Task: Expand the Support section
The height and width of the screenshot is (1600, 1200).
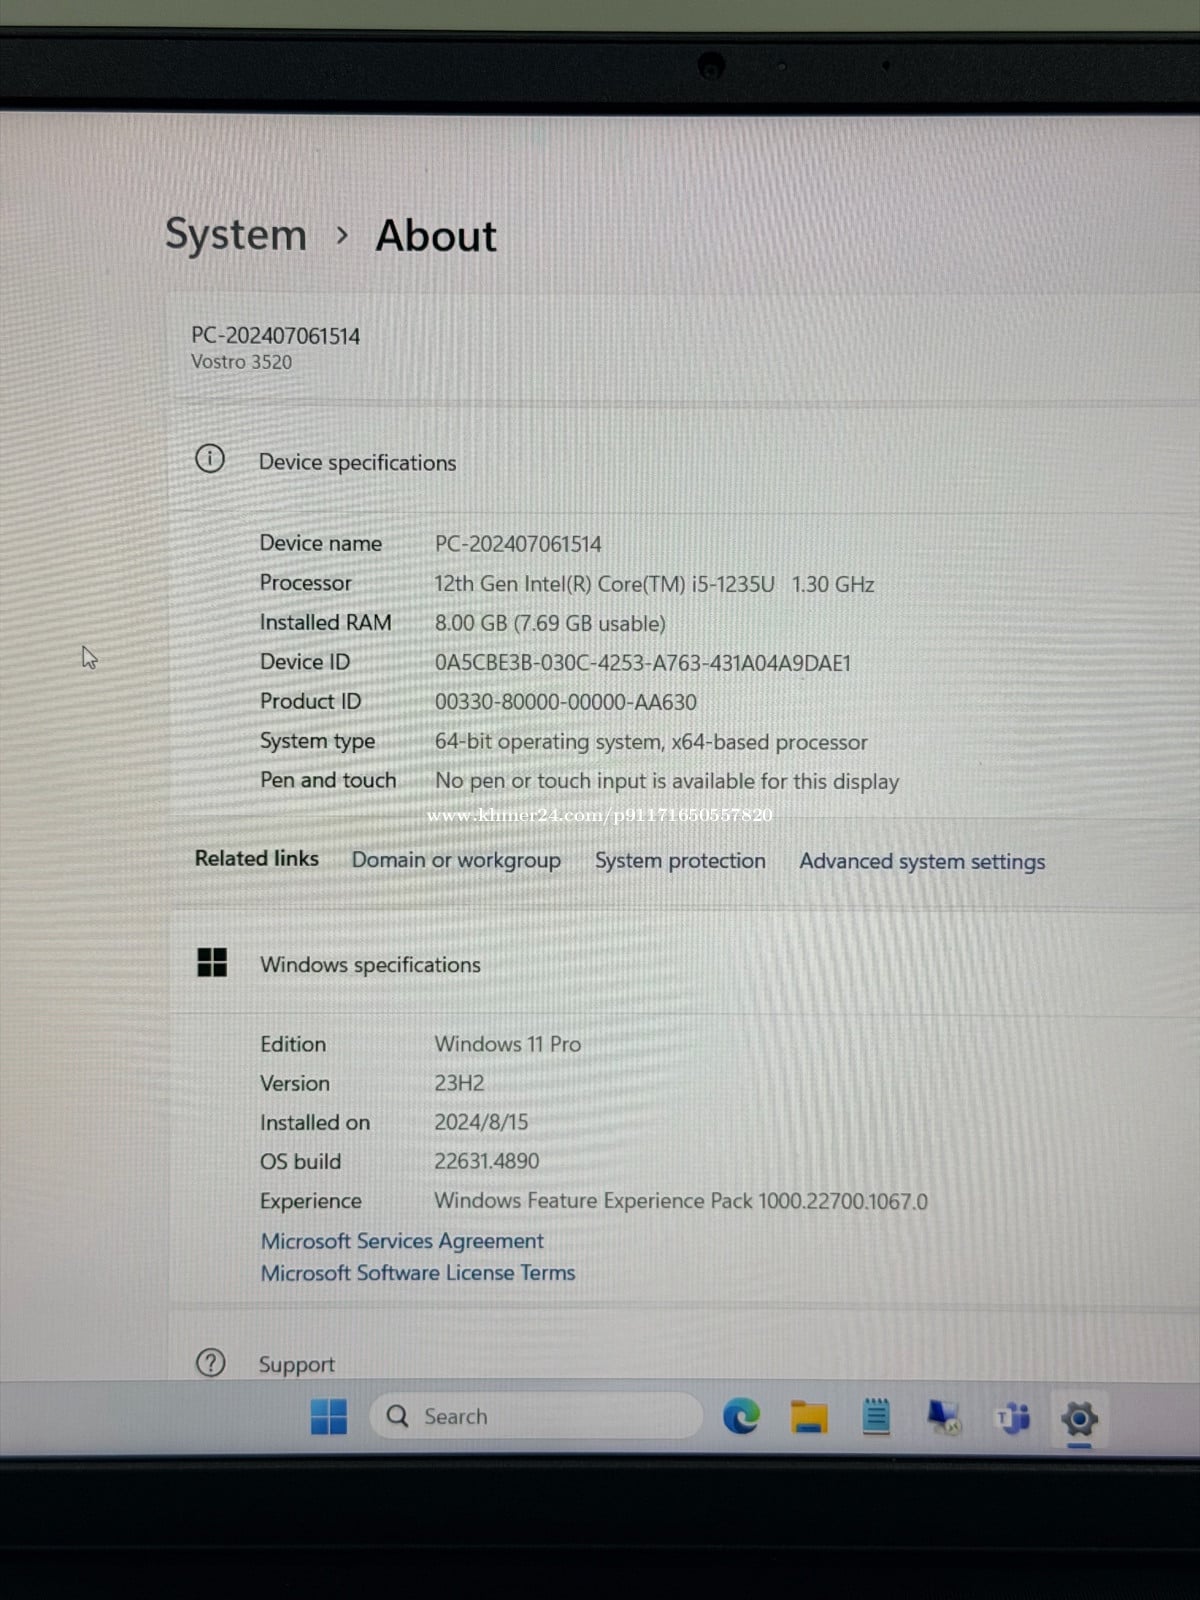Action: tap(685, 1363)
